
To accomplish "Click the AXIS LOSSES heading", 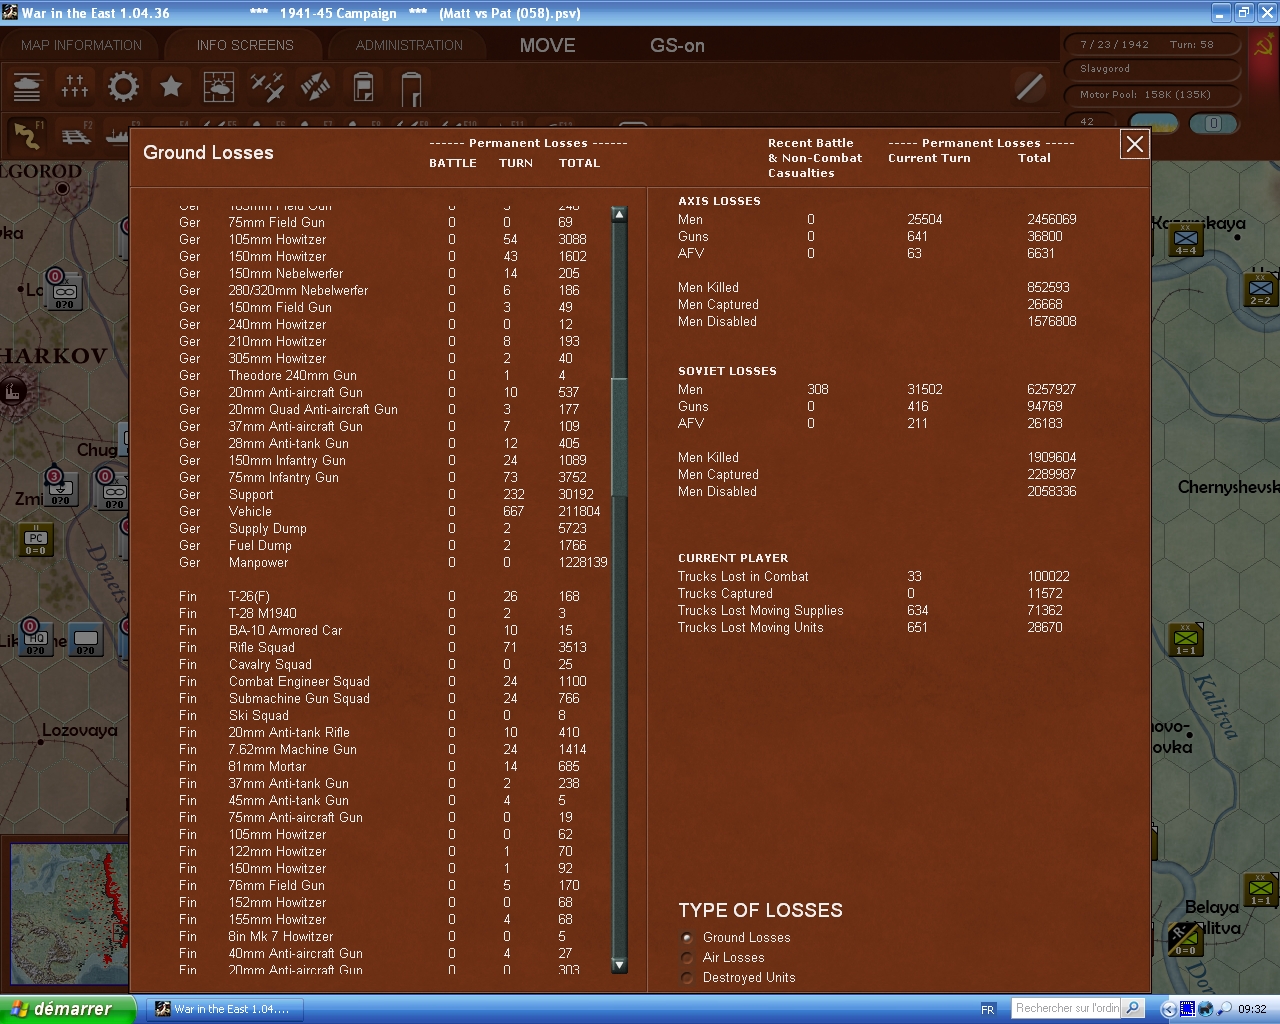I will 719,201.
